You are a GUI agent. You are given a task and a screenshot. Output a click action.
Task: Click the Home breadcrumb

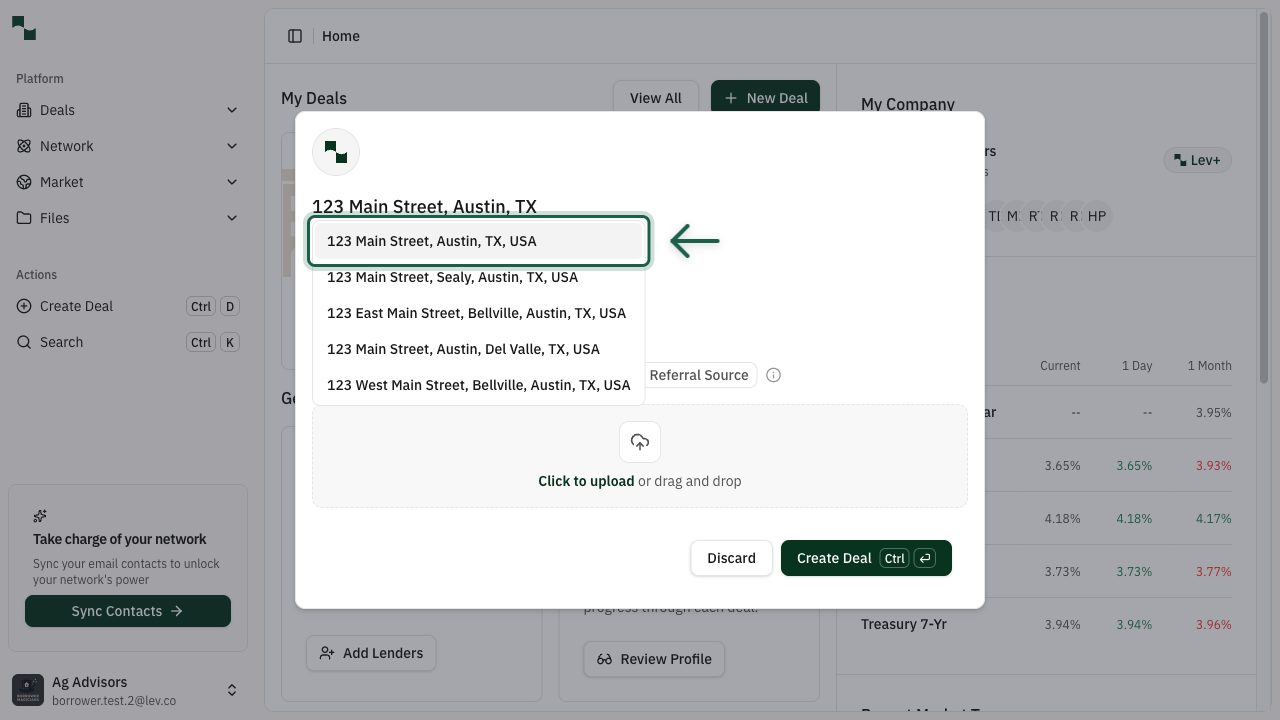tap(341, 36)
